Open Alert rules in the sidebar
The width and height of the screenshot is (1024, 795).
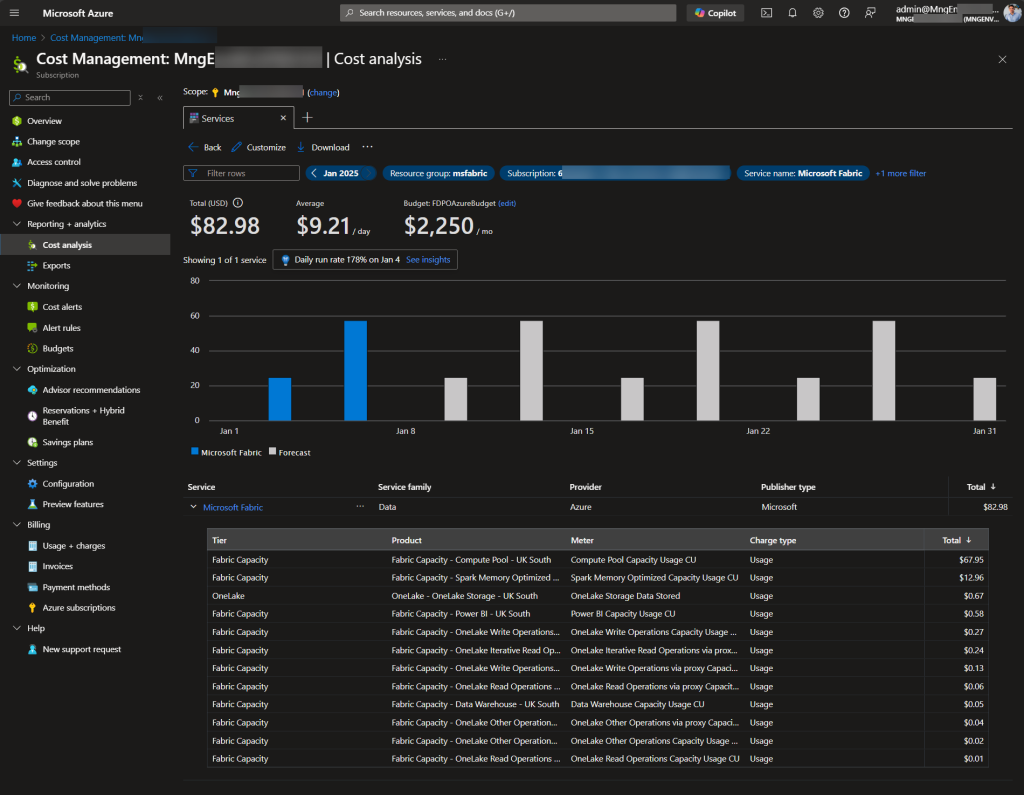pos(61,328)
